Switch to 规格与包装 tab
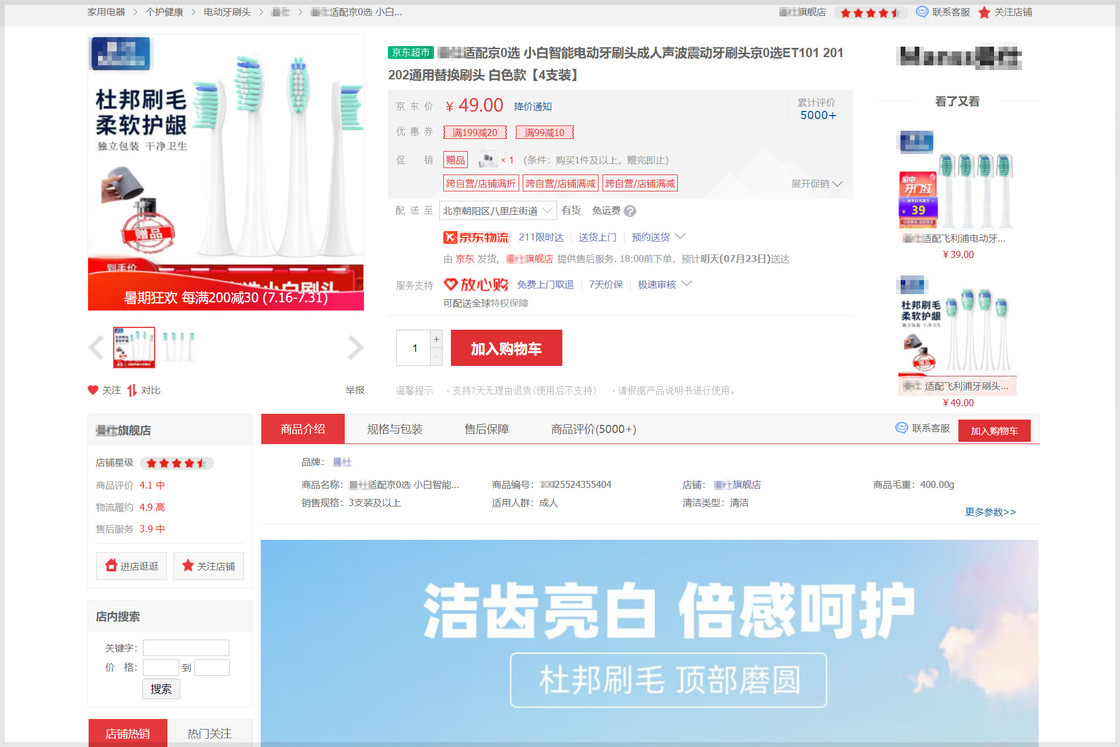This screenshot has width=1120, height=747. click(394, 429)
